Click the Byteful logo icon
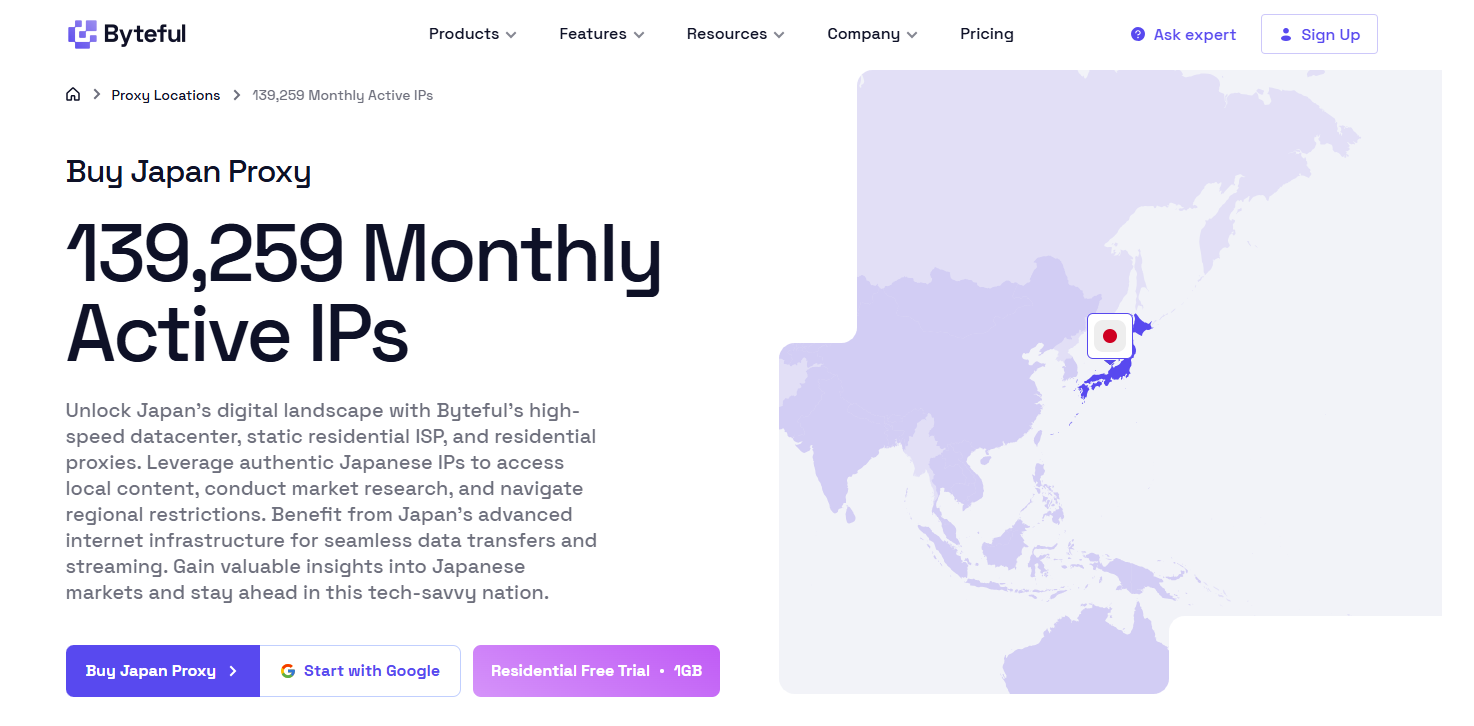1474x726 pixels. click(82, 34)
